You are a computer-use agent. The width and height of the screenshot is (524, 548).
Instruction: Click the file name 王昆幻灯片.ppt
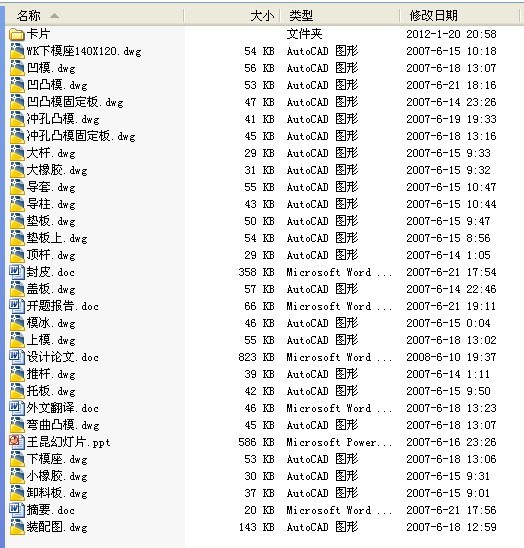pyautogui.click(x=69, y=442)
